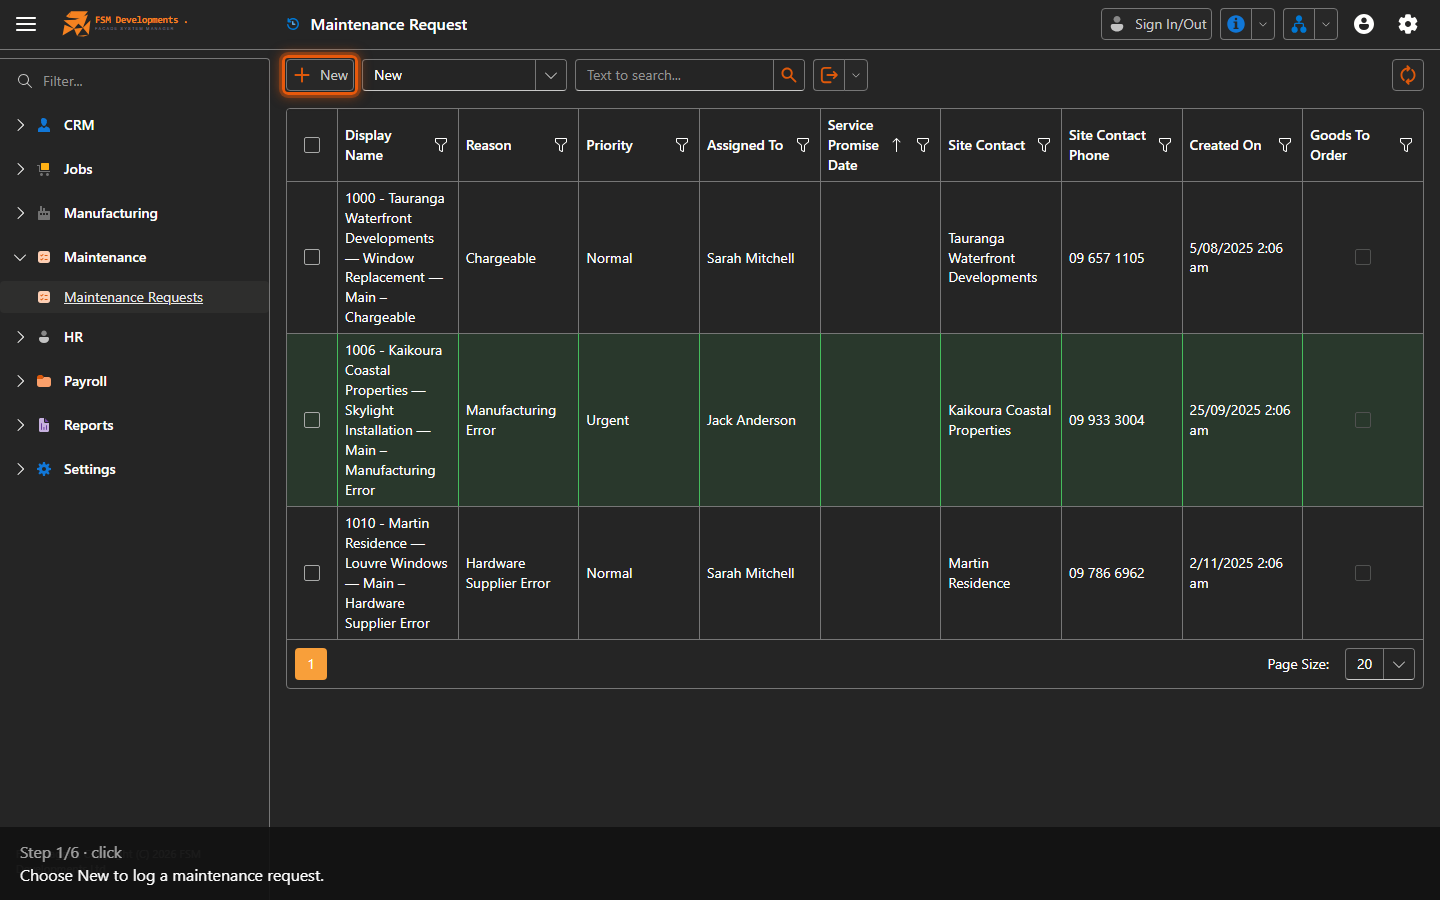Click the Maintenance Request history icon in title
The height and width of the screenshot is (900, 1440).
pos(293,24)
